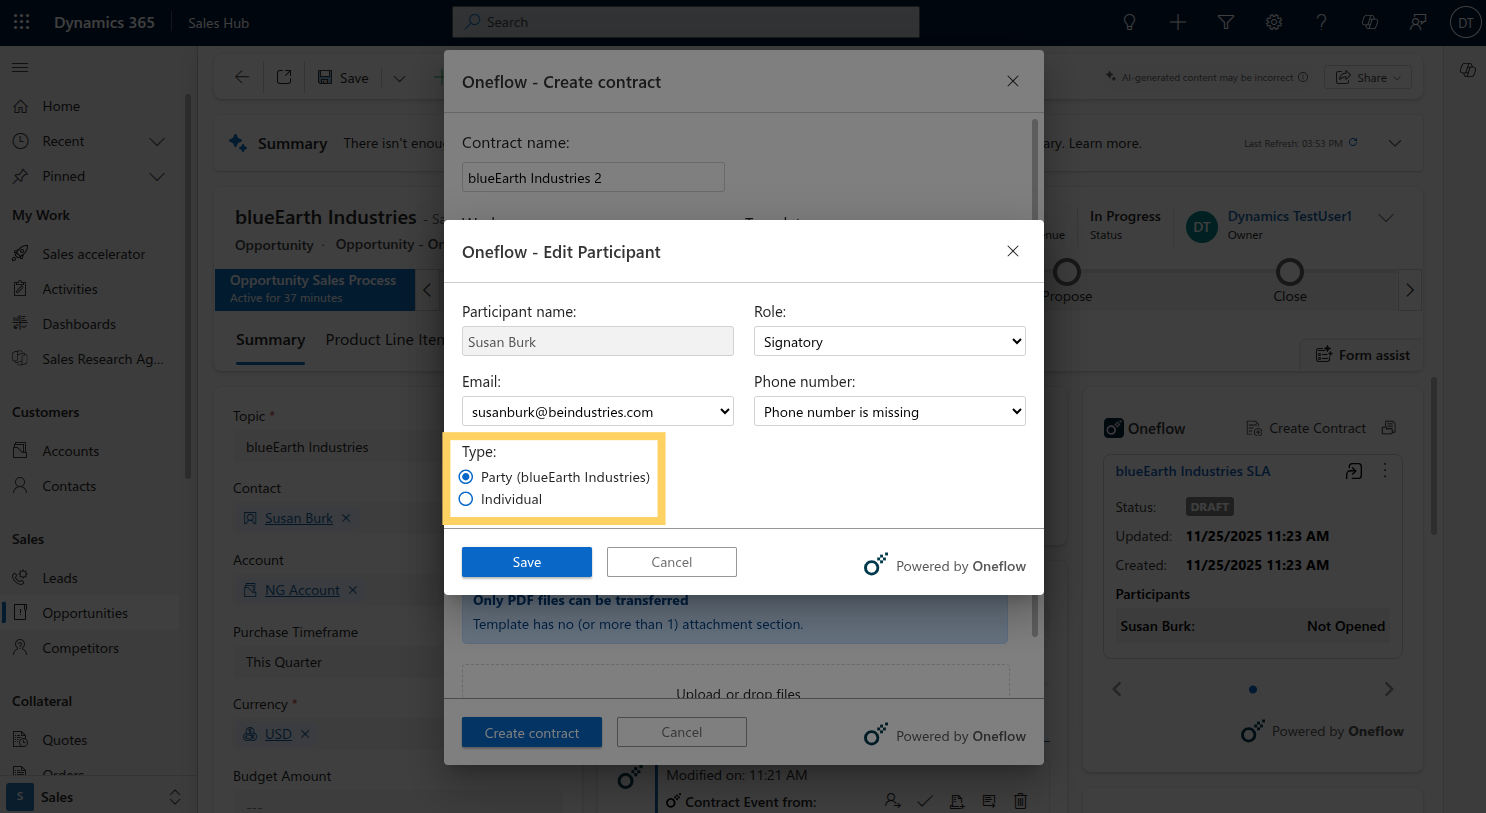Go to previous Oneflow contract card
This screenshot has width=1486, height=813.
pos(1117,689)
